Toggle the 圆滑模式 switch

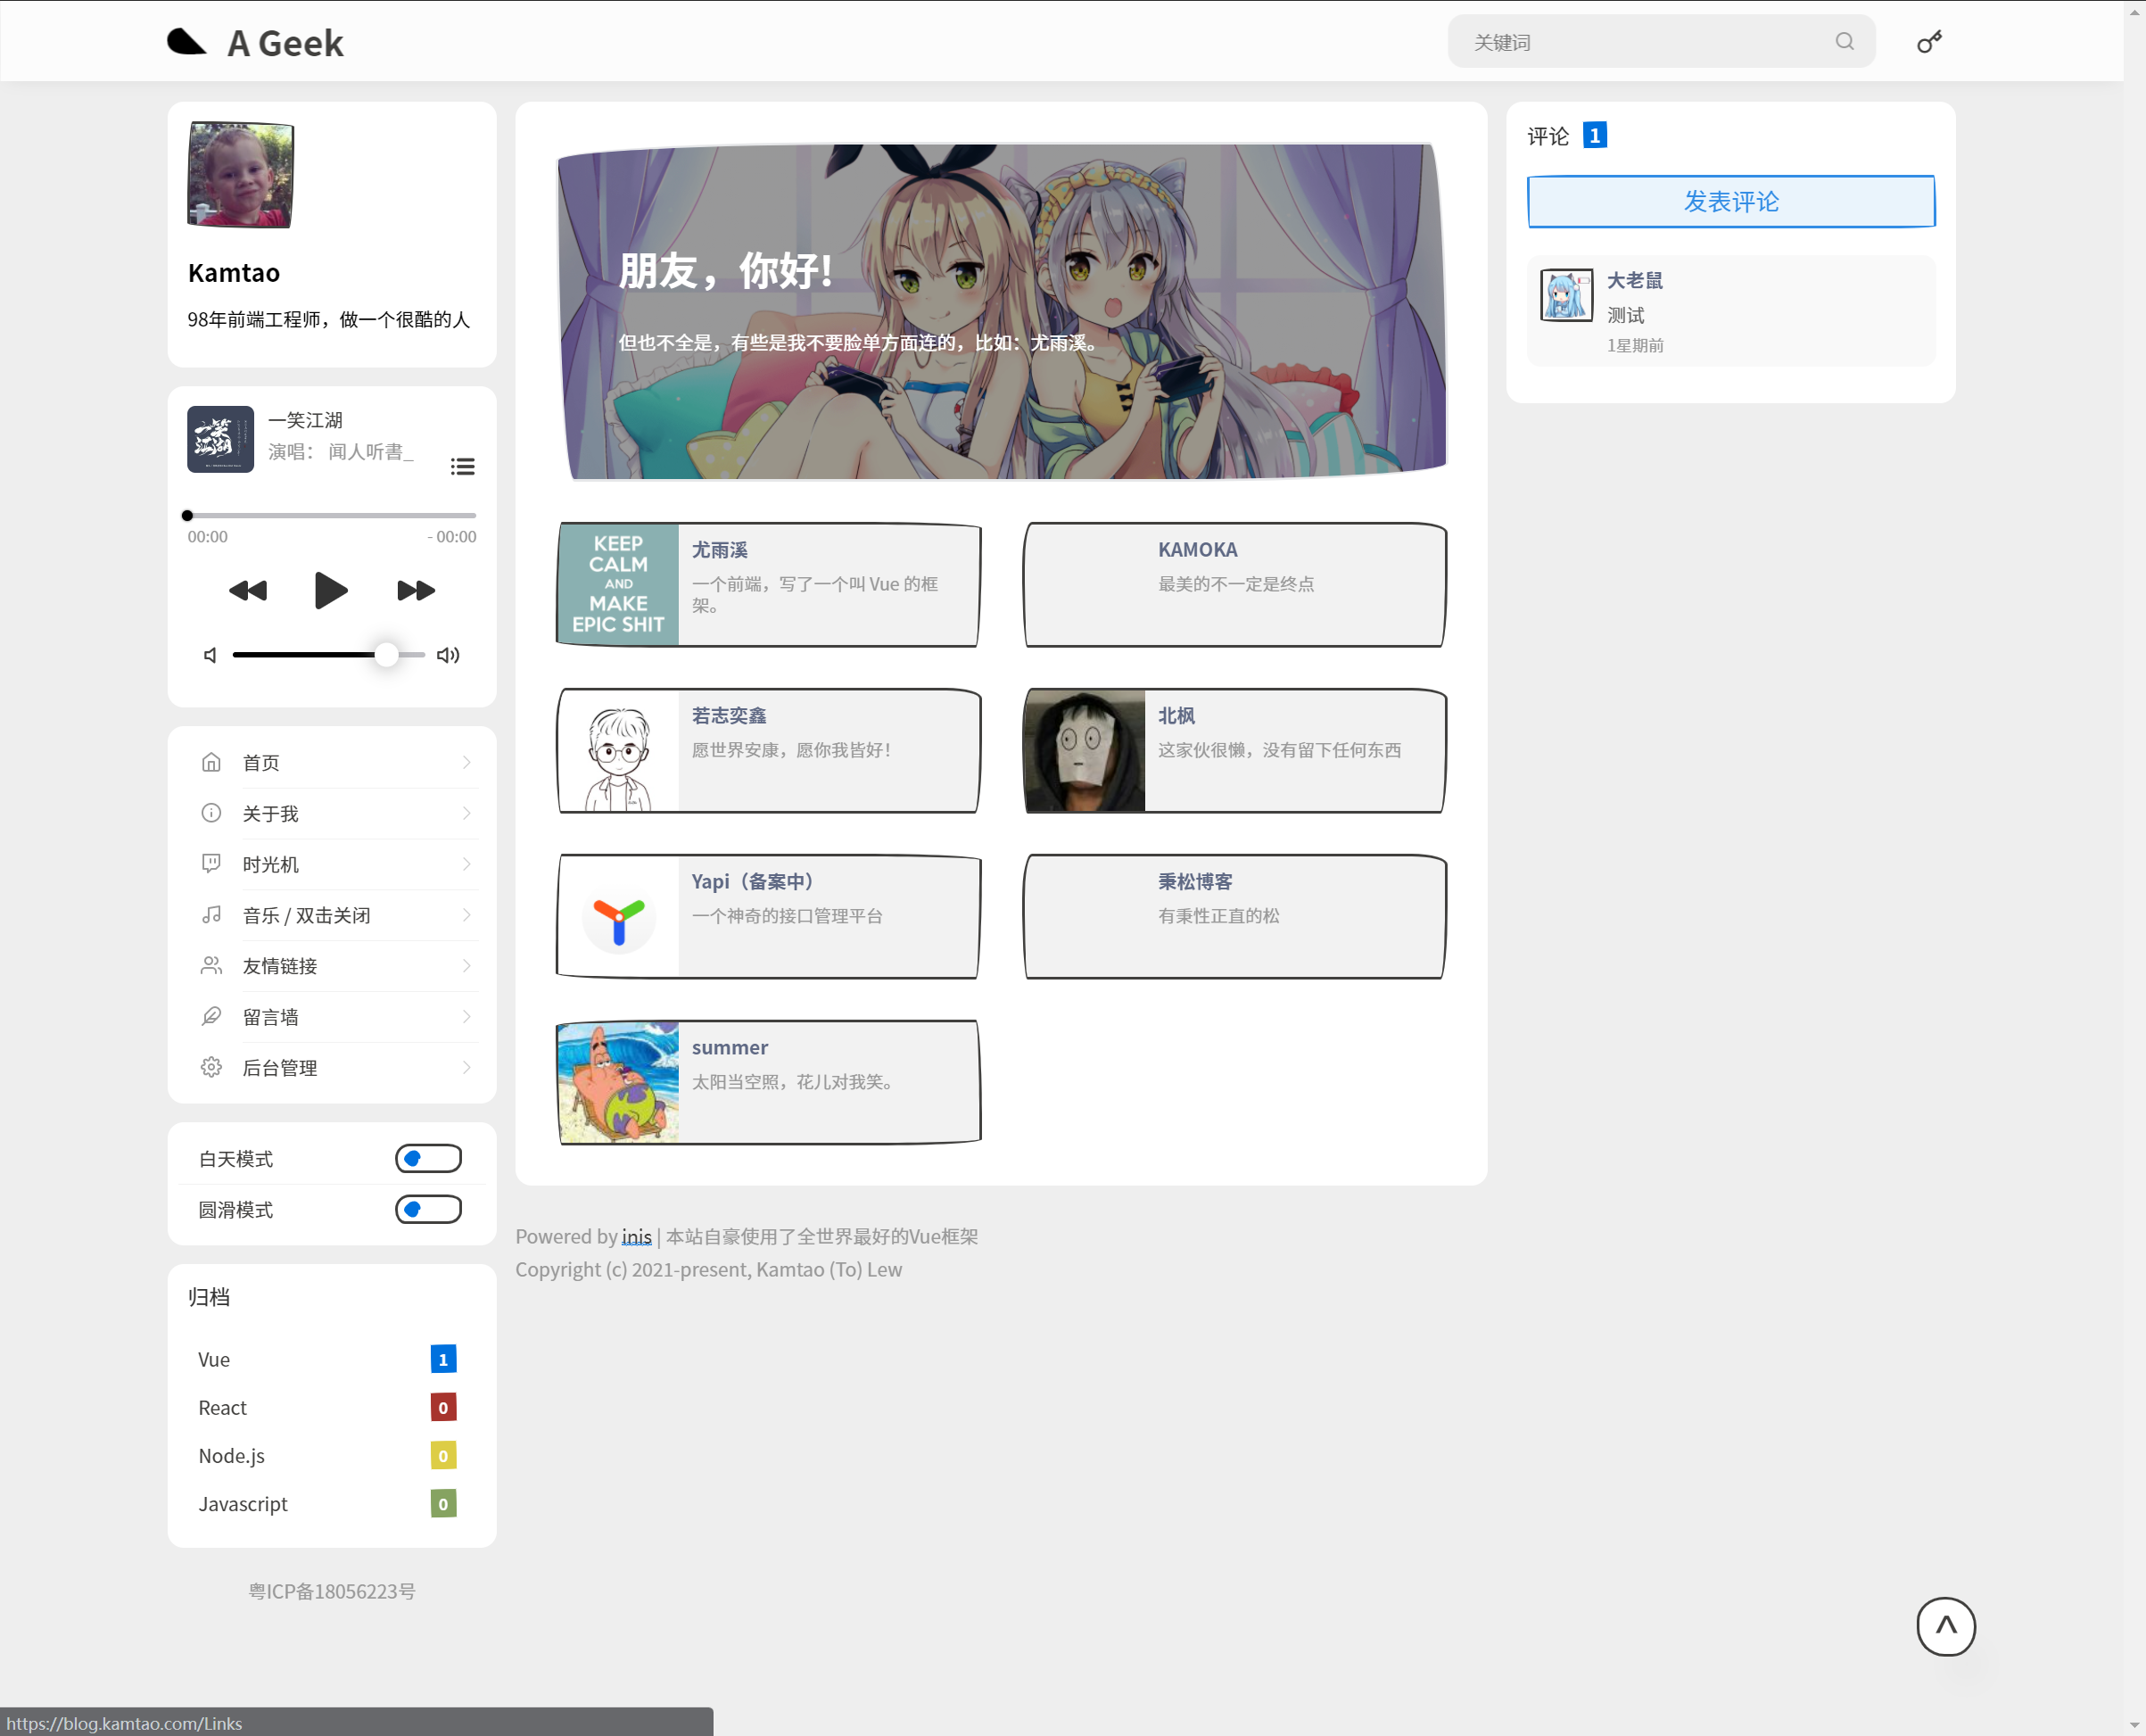click(x=428, y=1209)
